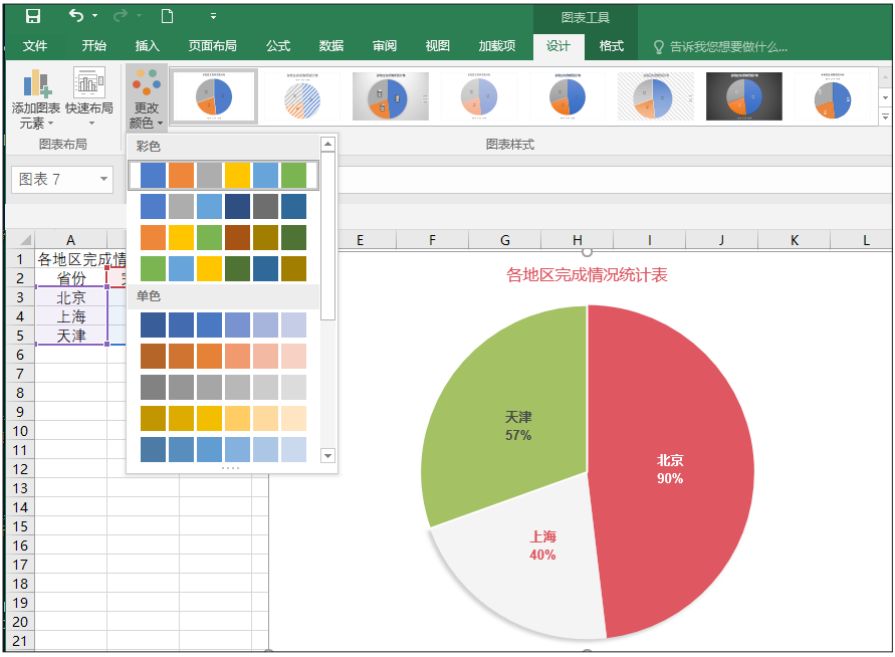Click the Undo arrow icon
895x657 pixels.
[76, 15]
